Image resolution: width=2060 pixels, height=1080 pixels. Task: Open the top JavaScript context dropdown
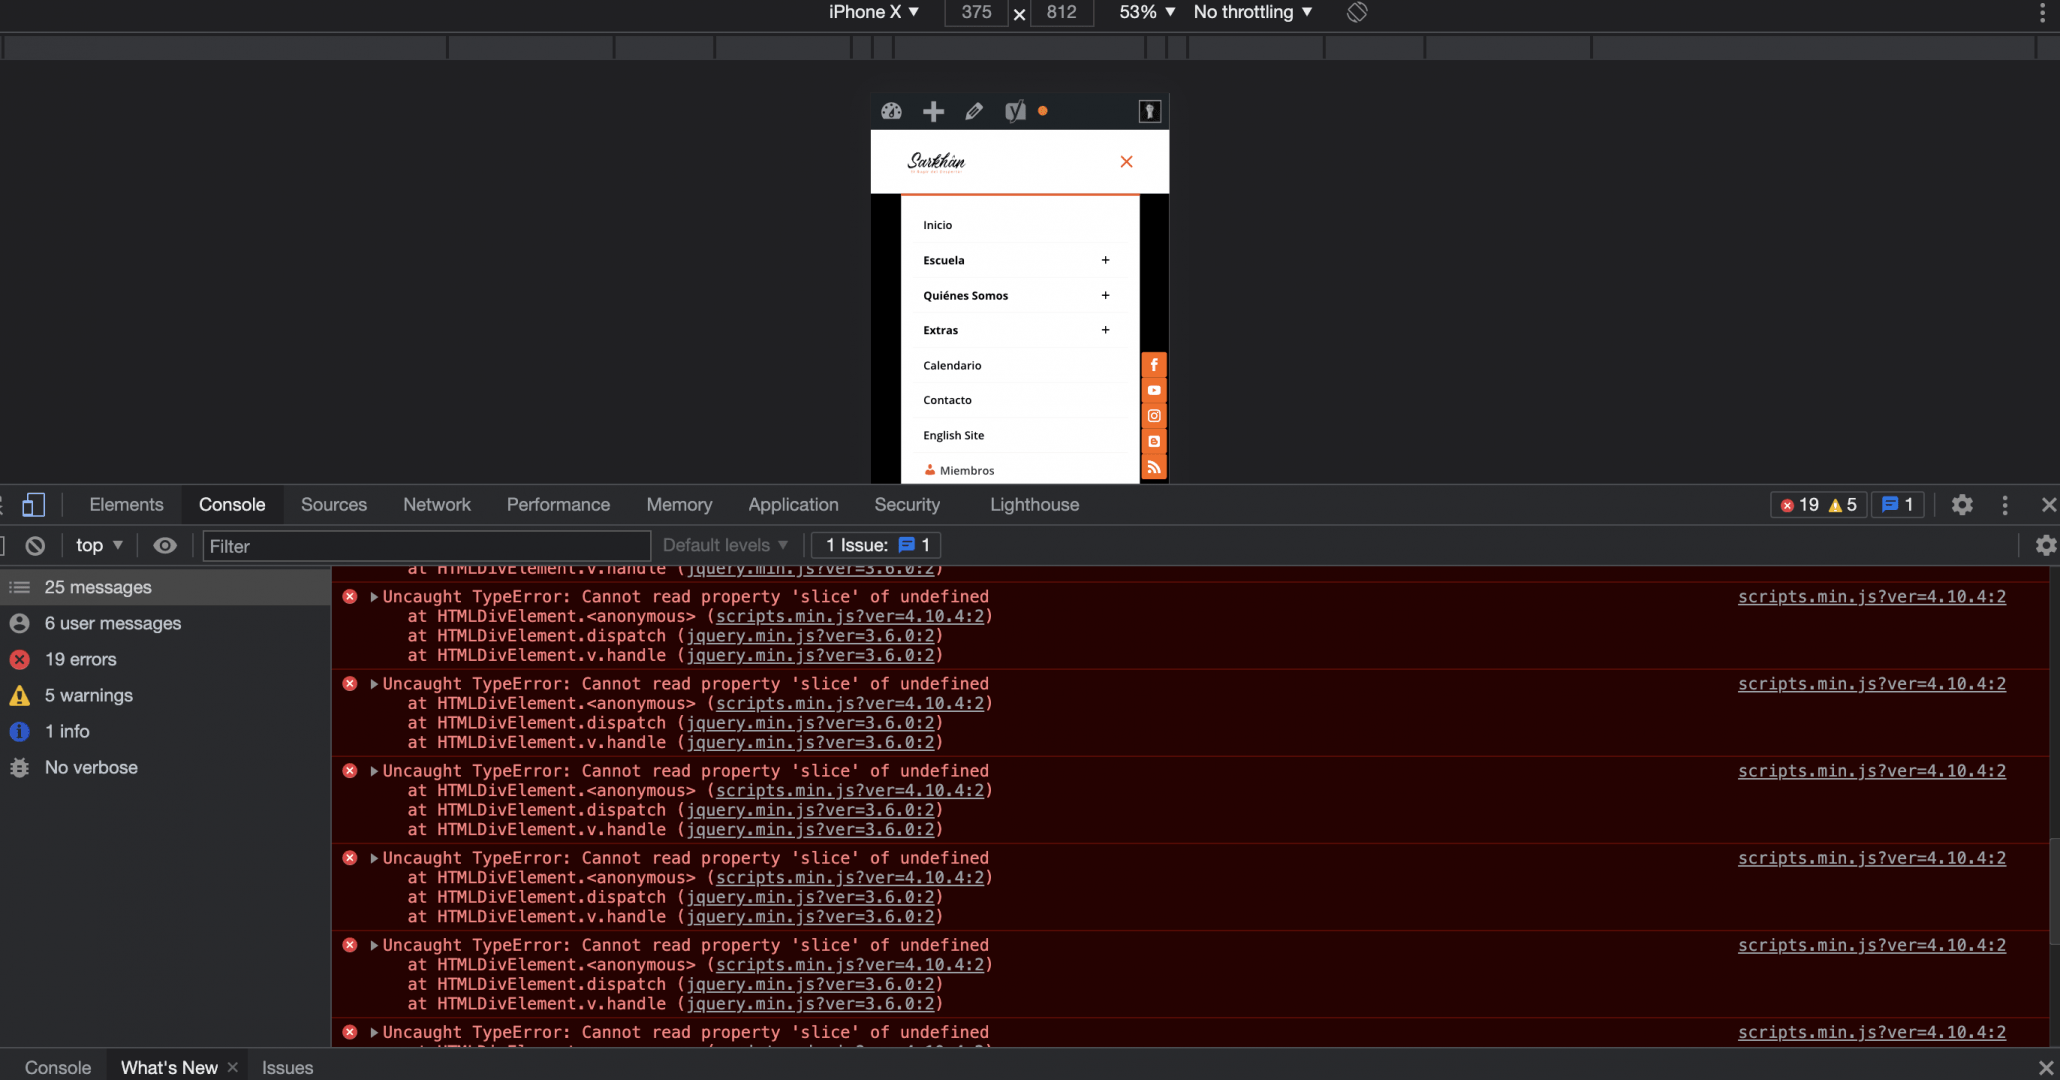[x=99, y=545]
